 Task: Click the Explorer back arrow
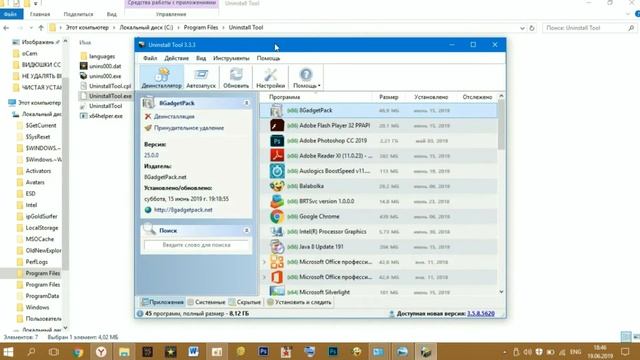(6, 28)
